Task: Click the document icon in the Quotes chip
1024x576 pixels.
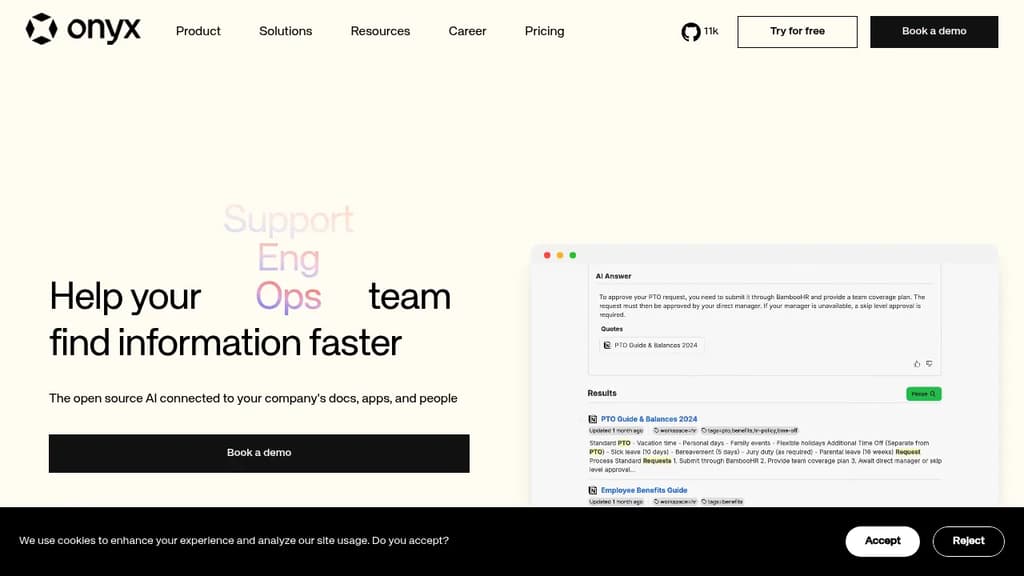Action: click(x=606, y=344)
